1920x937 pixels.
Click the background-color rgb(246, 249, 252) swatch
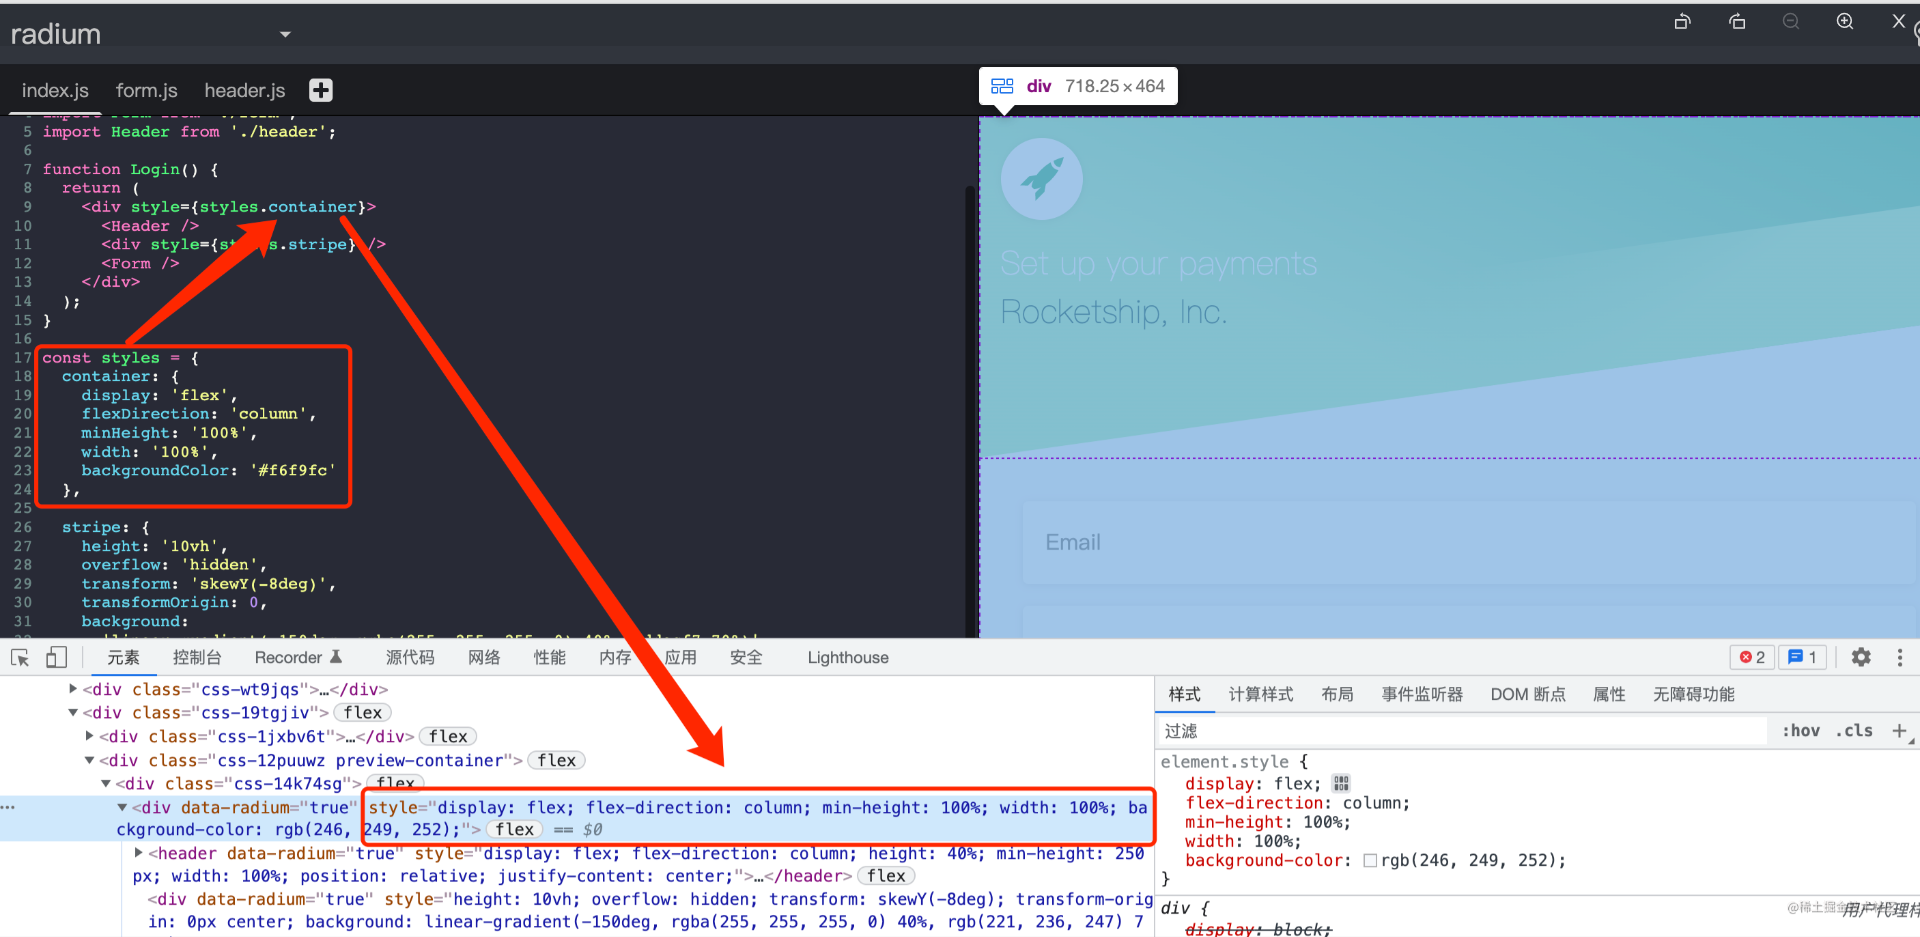click(x=1370, y=860)
